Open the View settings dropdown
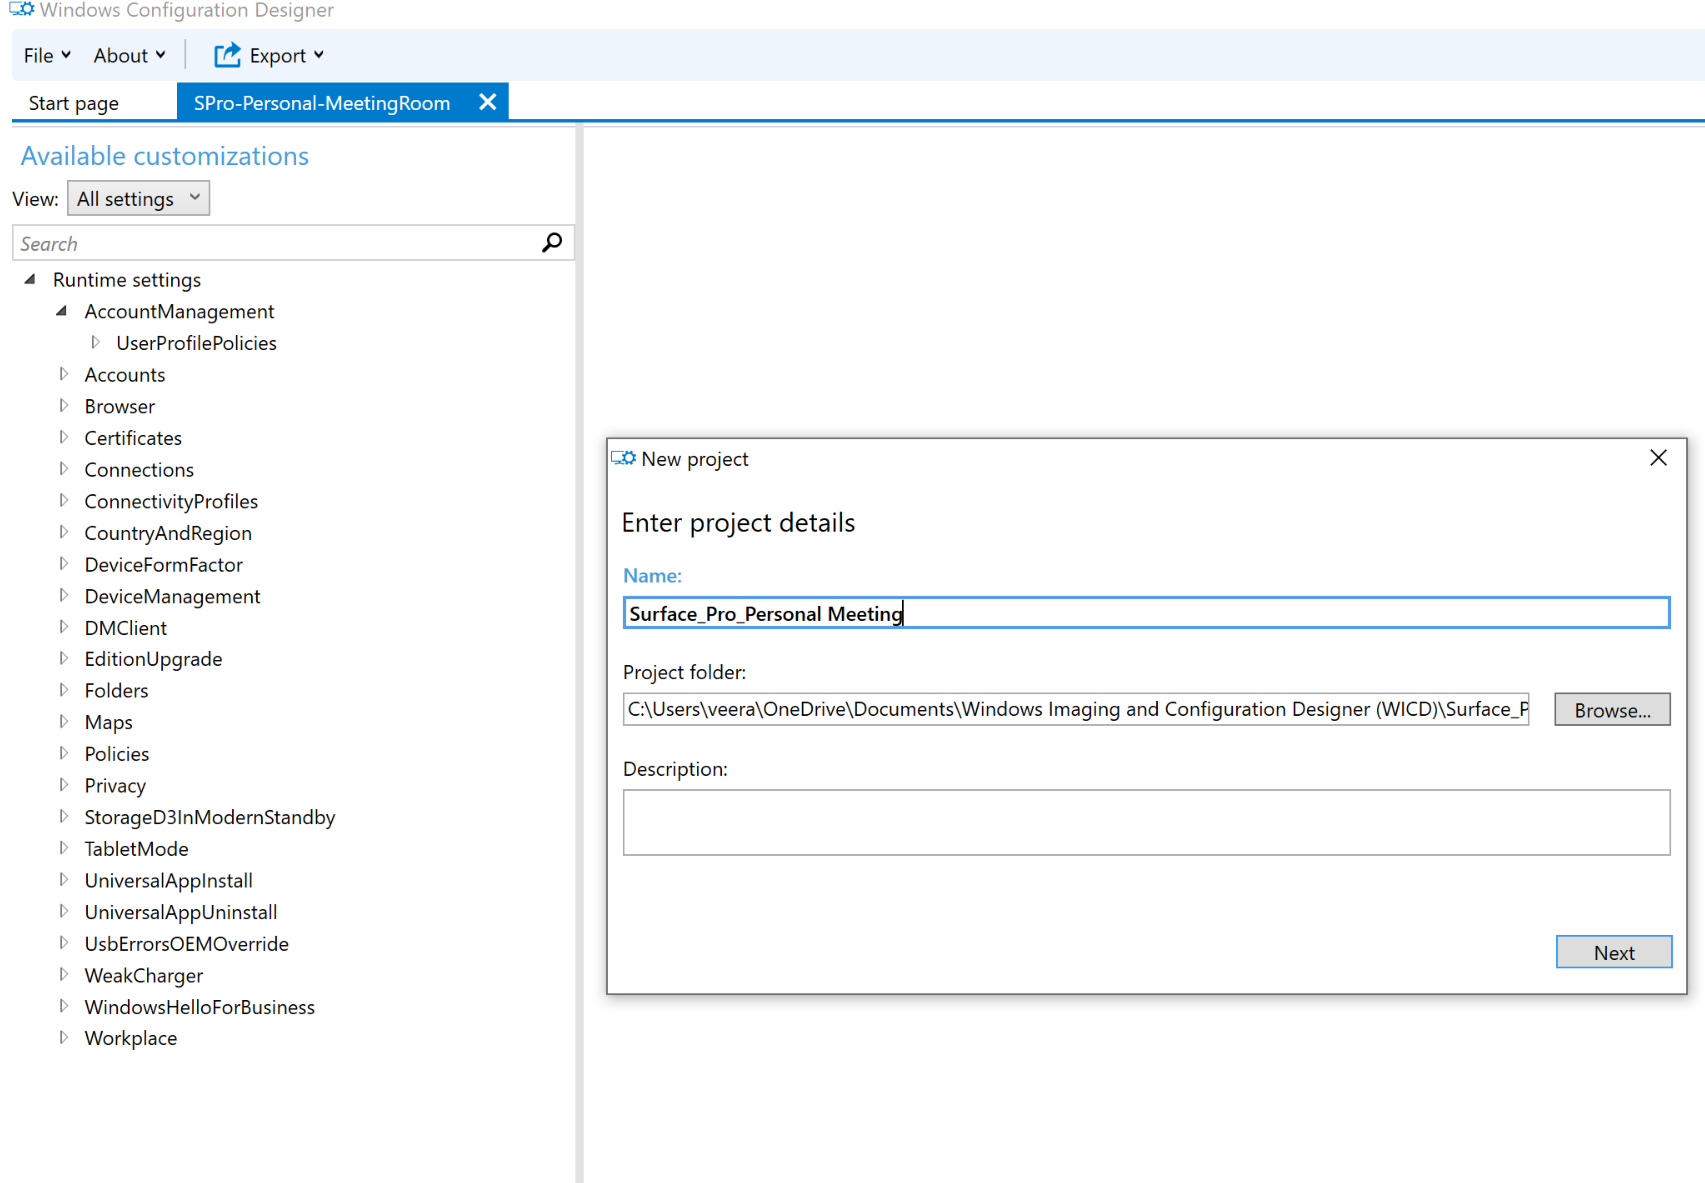The height and width of the screenshot is (1183, 1705). (138, 199)
